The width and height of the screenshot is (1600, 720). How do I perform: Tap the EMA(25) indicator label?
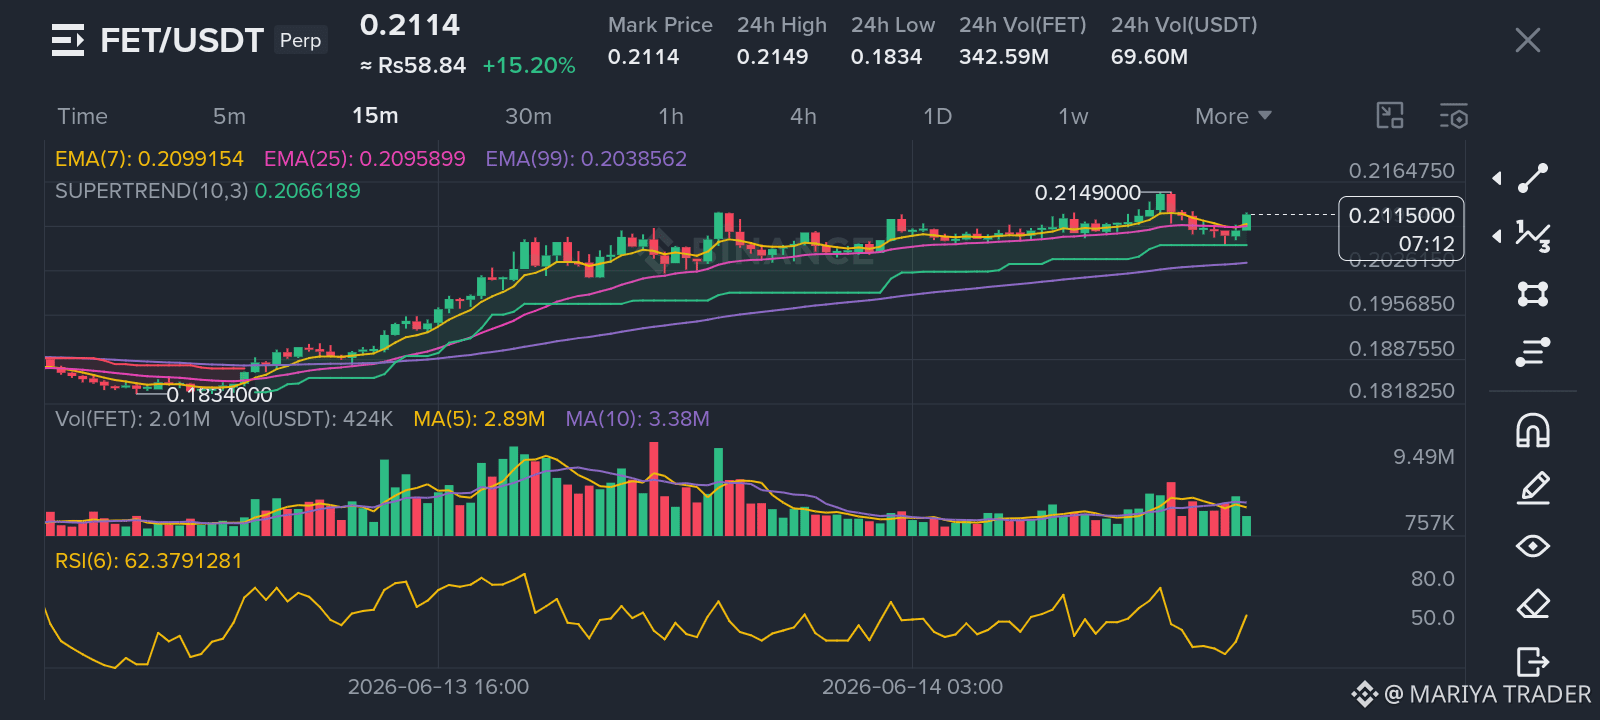(x=365, y=159)
